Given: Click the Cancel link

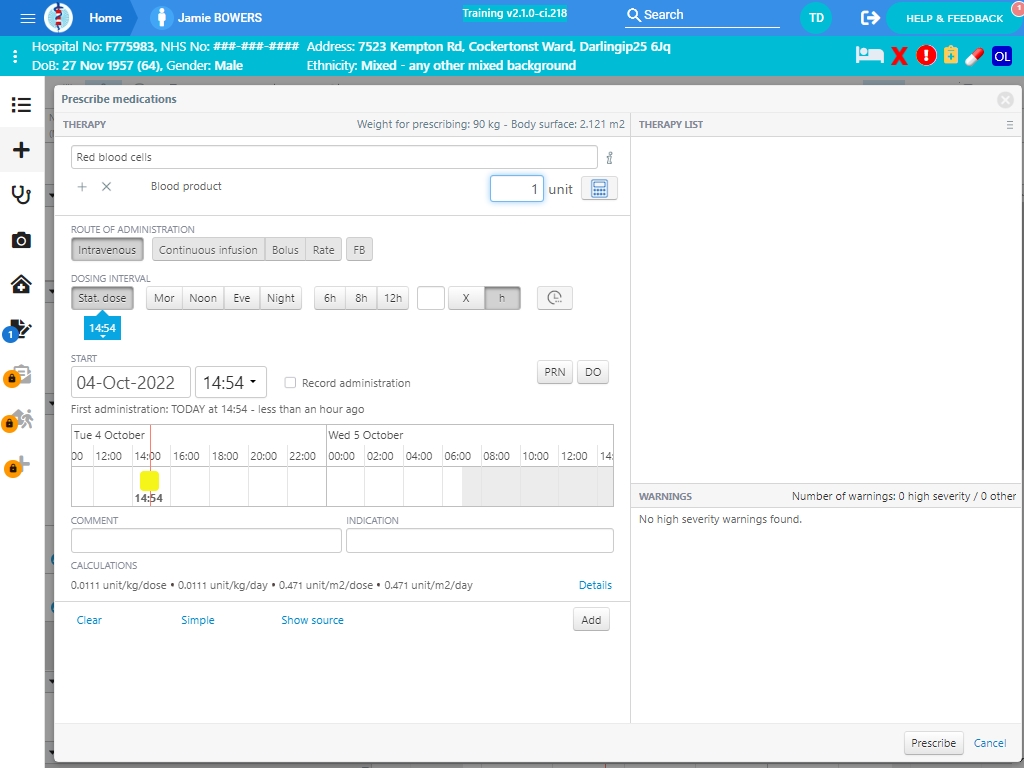Looking at the screenshot, I should [x=990, y=743].
